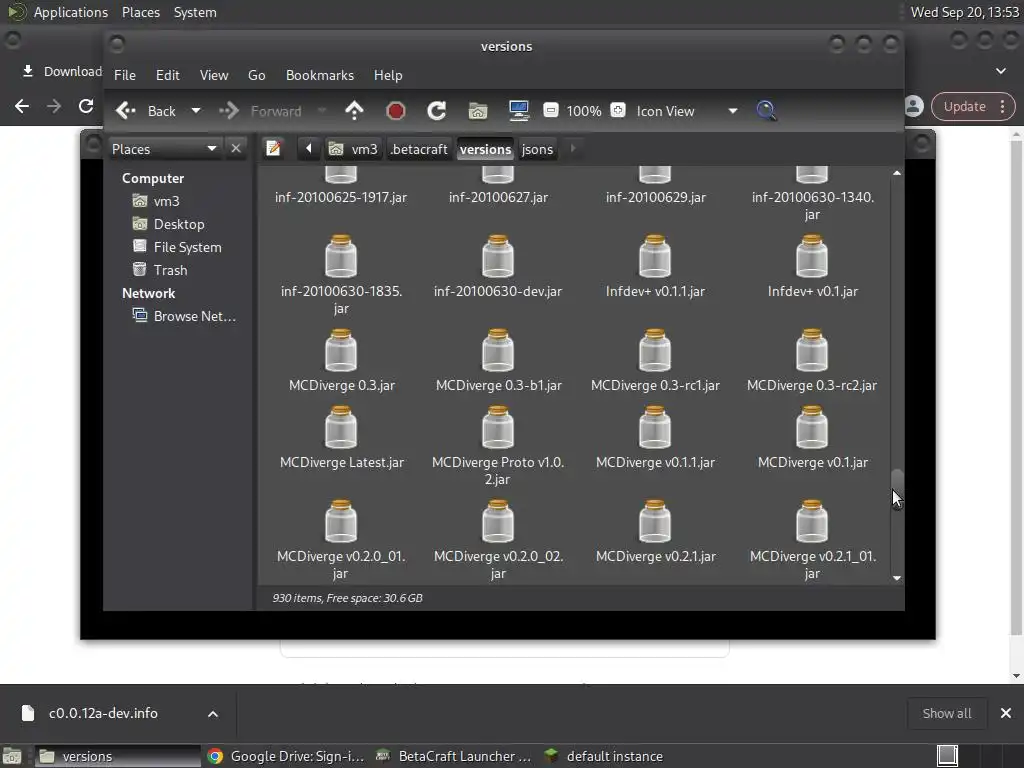Click the inf-20100627.jar file name

pos(498,197)
